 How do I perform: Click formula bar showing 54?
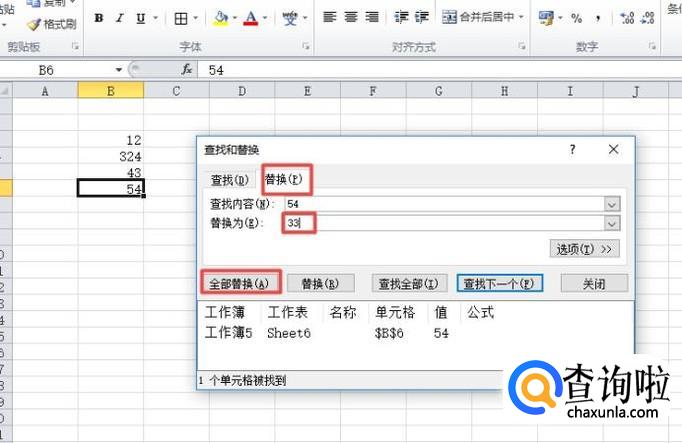[440, 70]
